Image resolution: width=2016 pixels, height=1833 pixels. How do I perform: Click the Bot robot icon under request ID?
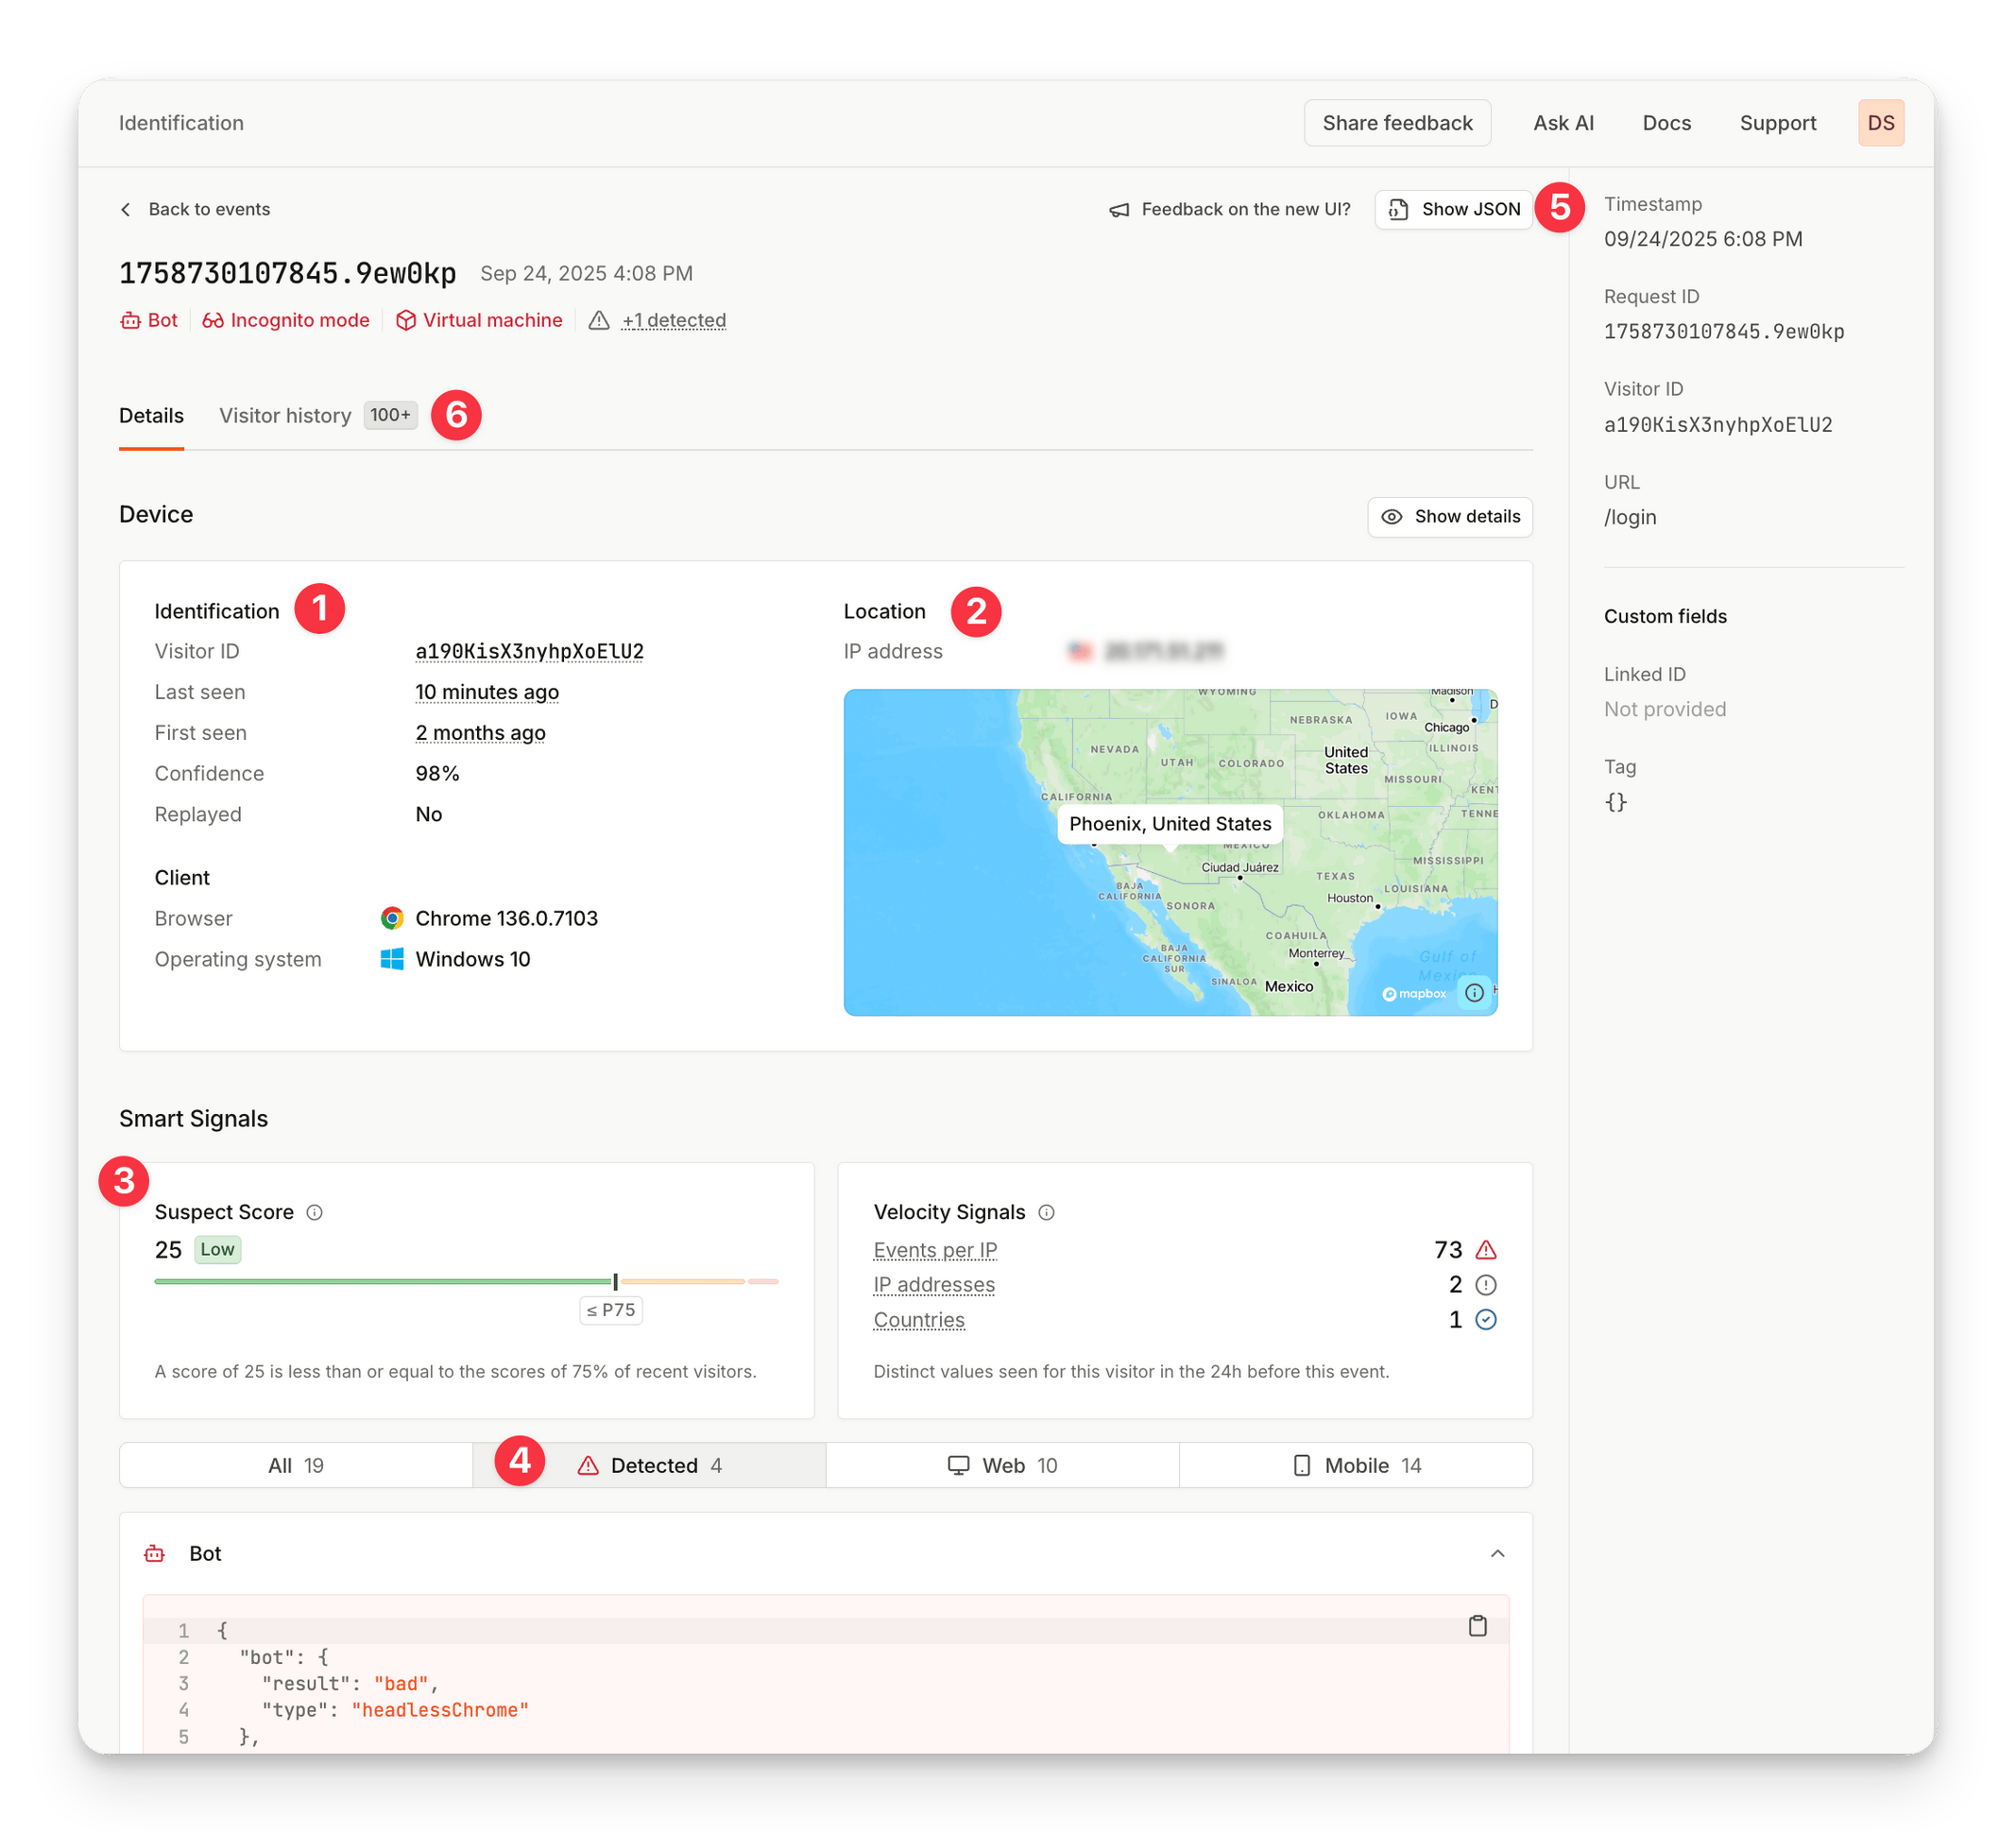(130, 321)
